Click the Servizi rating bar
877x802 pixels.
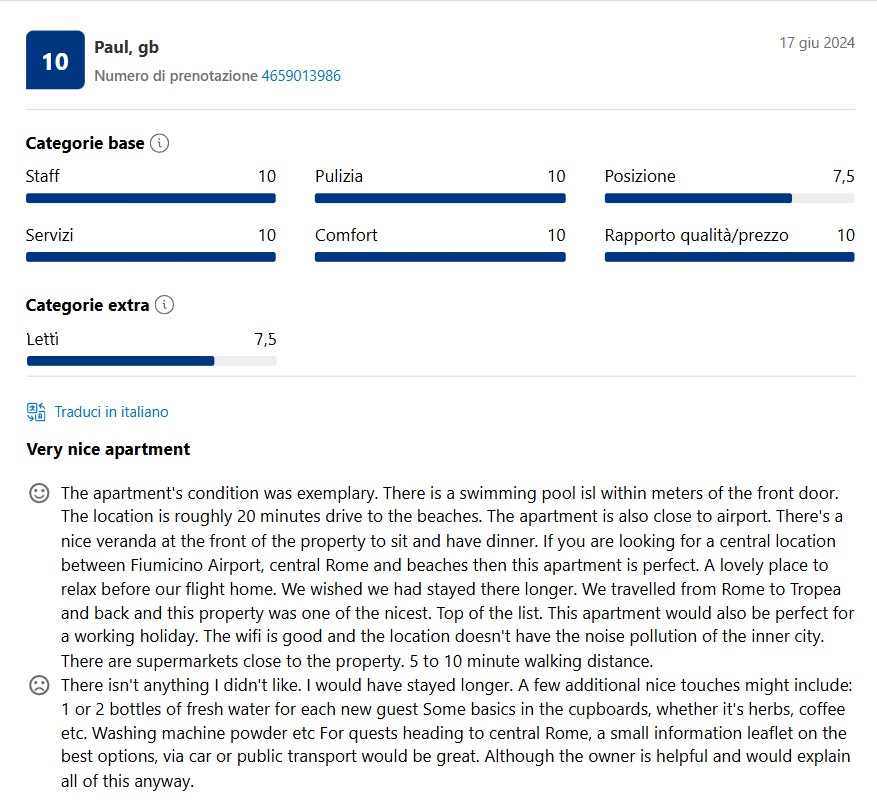150,257
